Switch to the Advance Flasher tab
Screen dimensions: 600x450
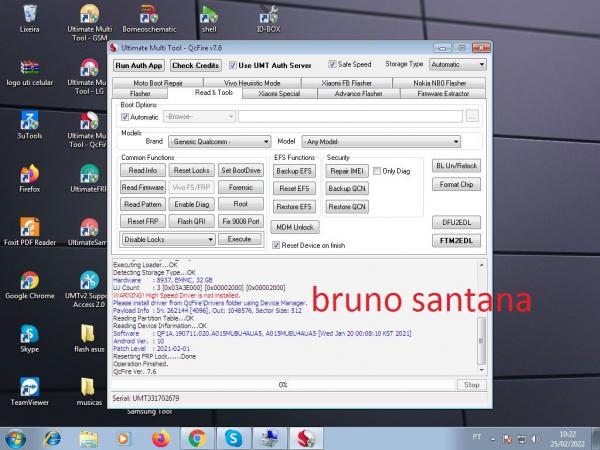tap(359, 93)
